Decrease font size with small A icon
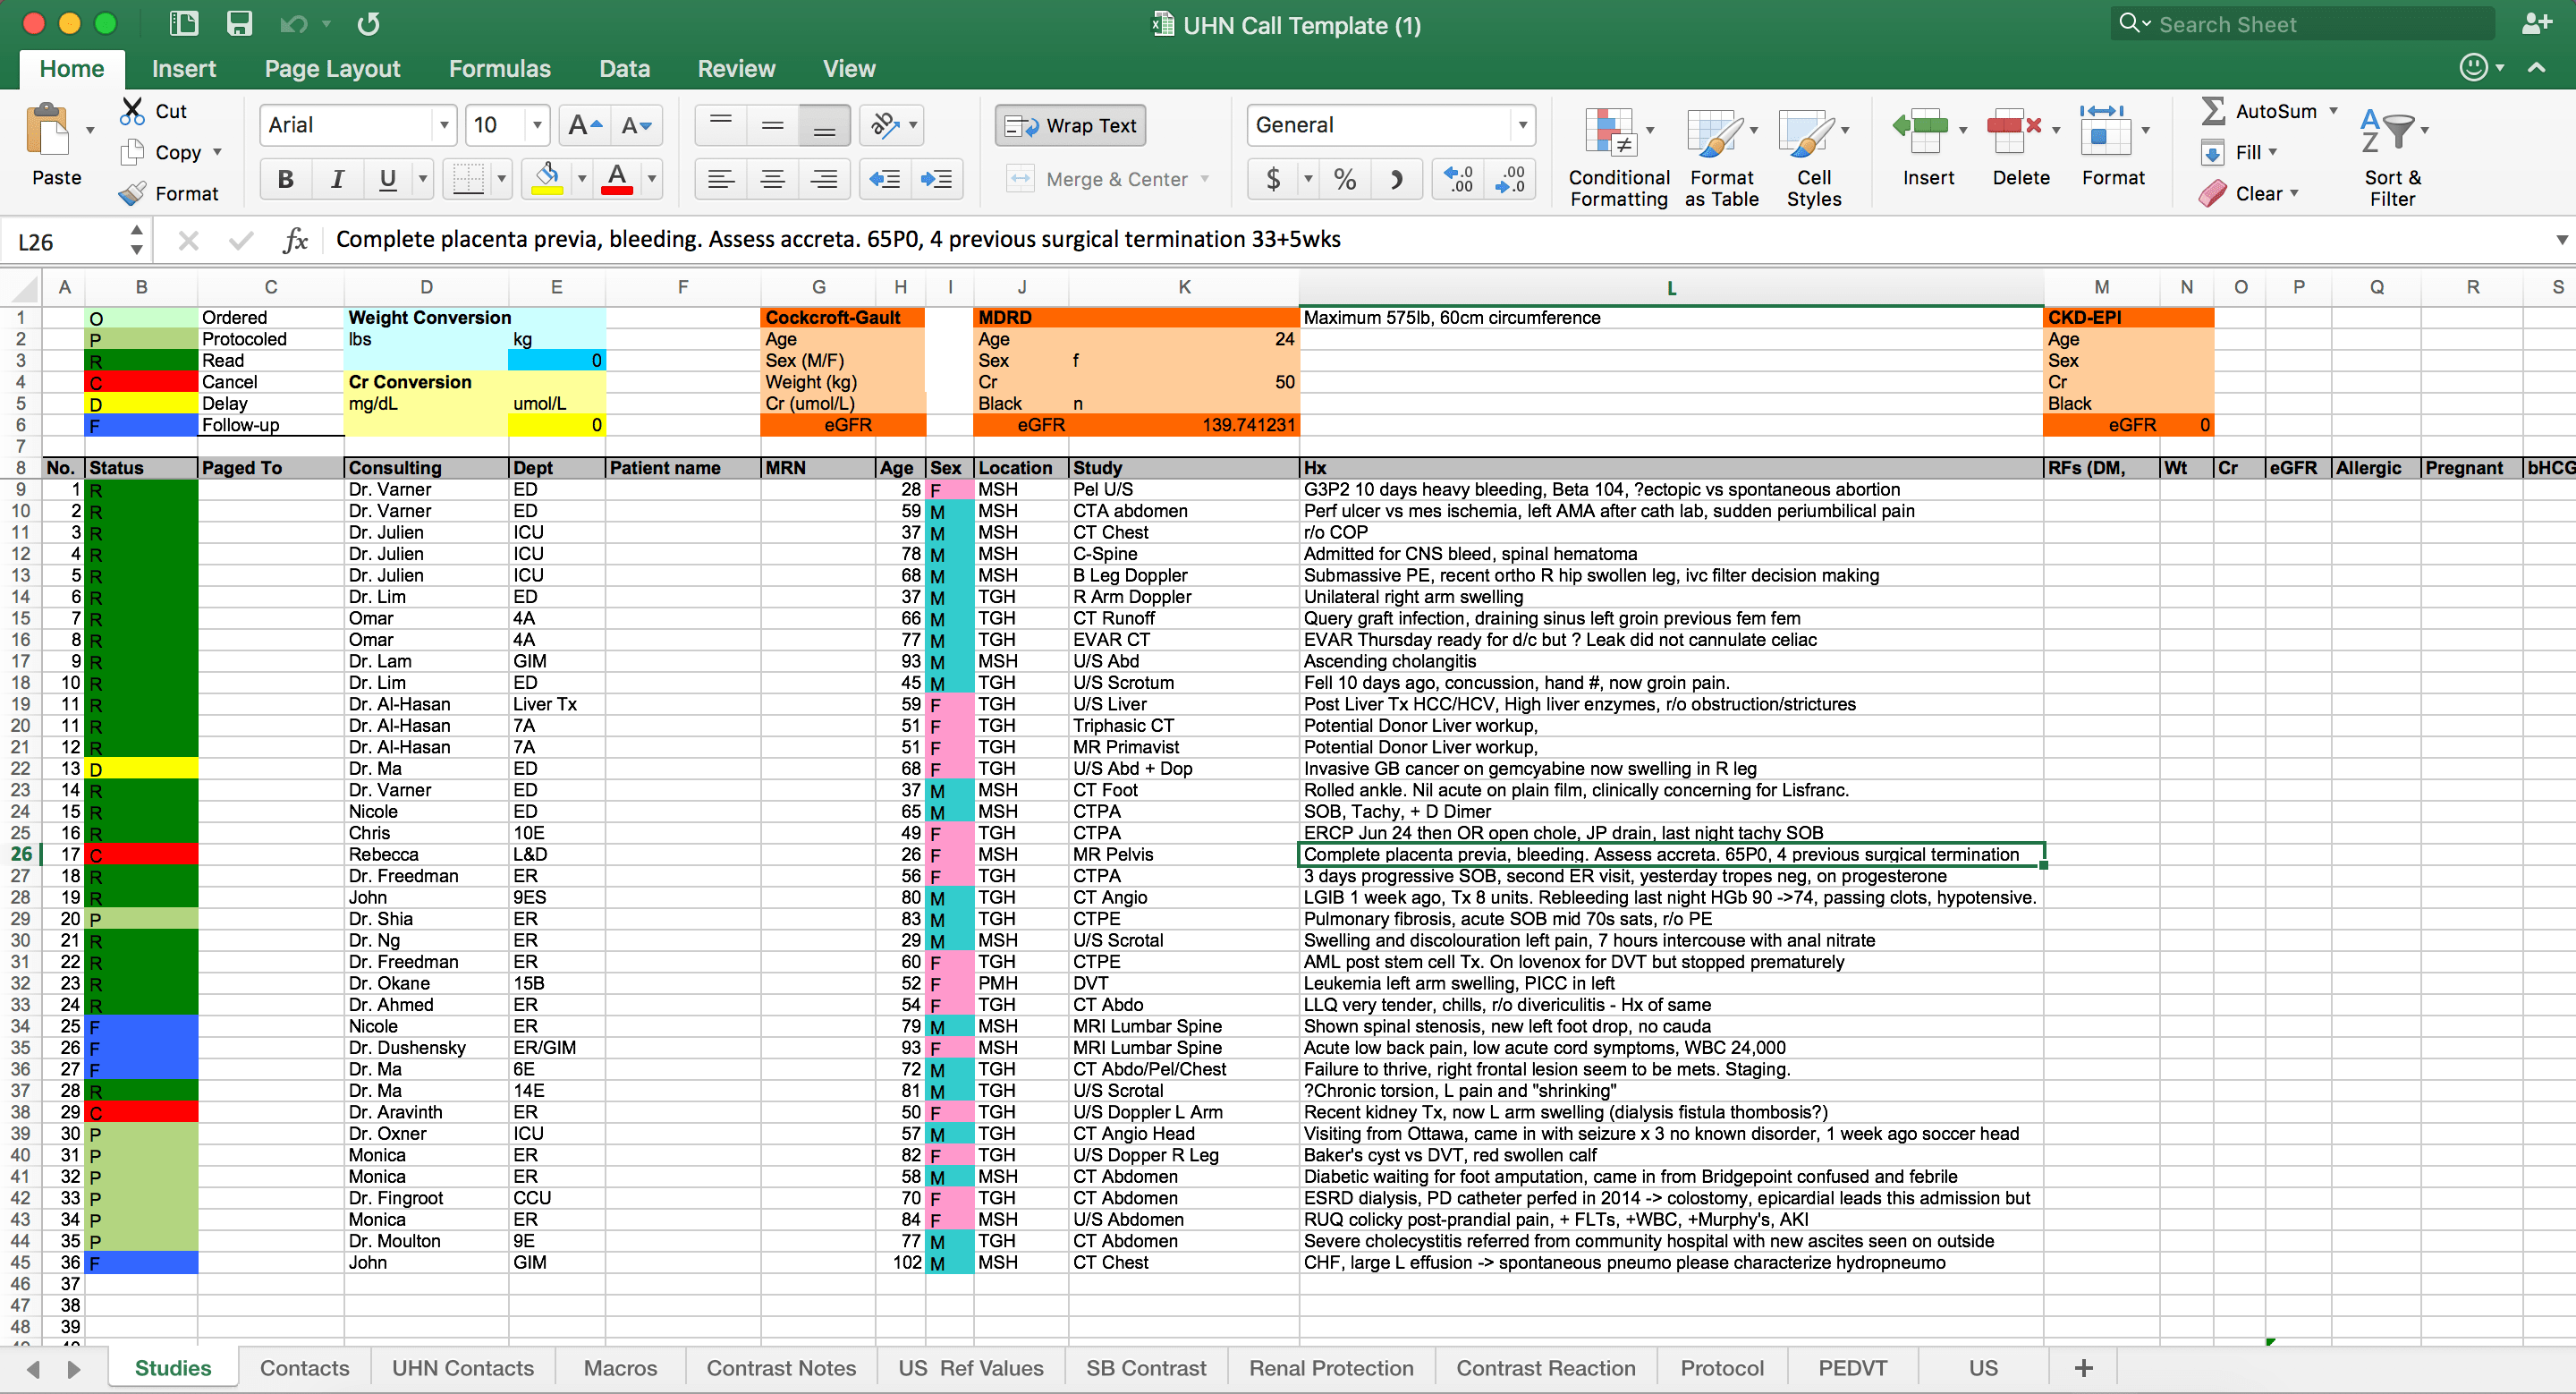Viewport: 2576px width, 1394px height. click(636, 125)
